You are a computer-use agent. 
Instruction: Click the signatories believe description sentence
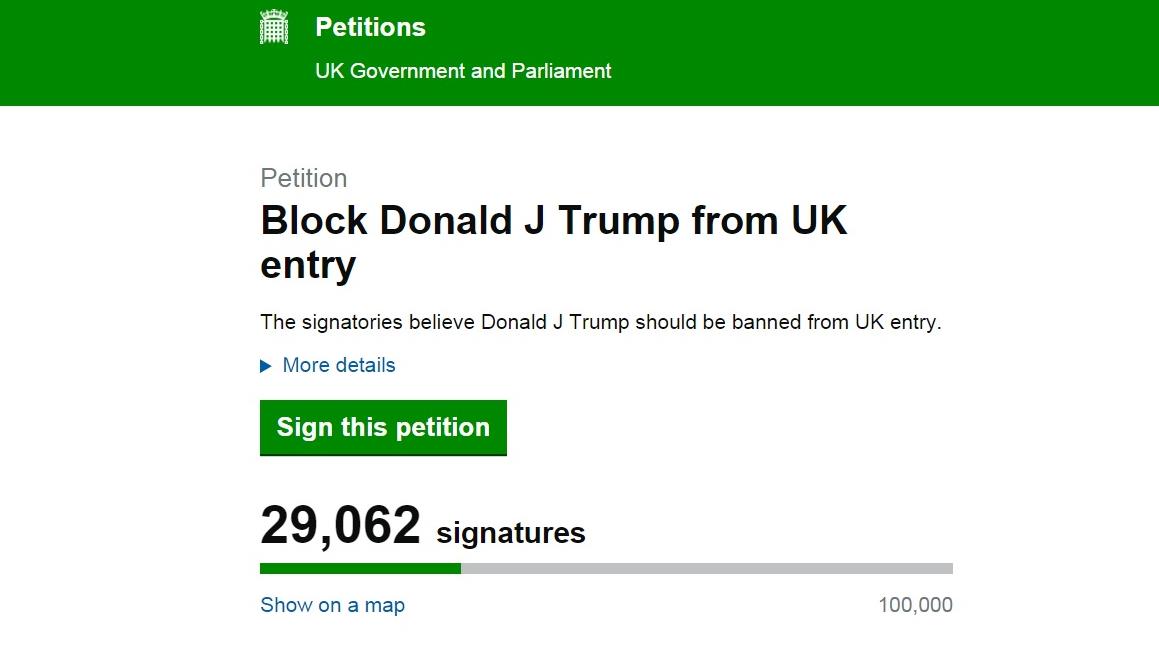[600, 322]
